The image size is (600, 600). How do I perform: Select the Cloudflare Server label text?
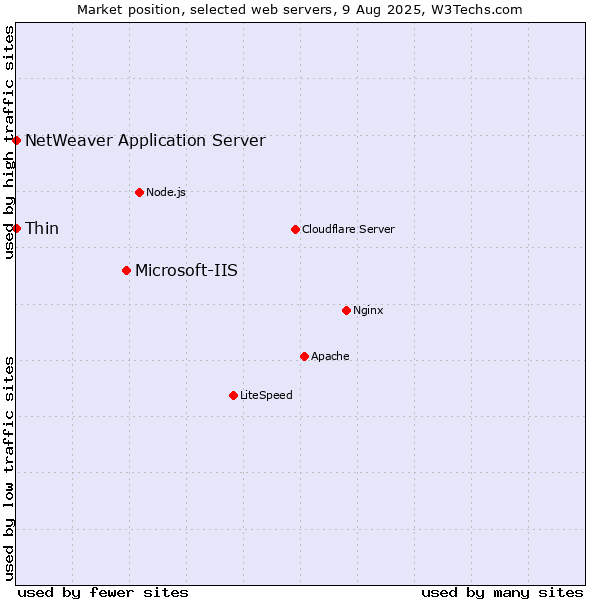(x=348, y=229)
